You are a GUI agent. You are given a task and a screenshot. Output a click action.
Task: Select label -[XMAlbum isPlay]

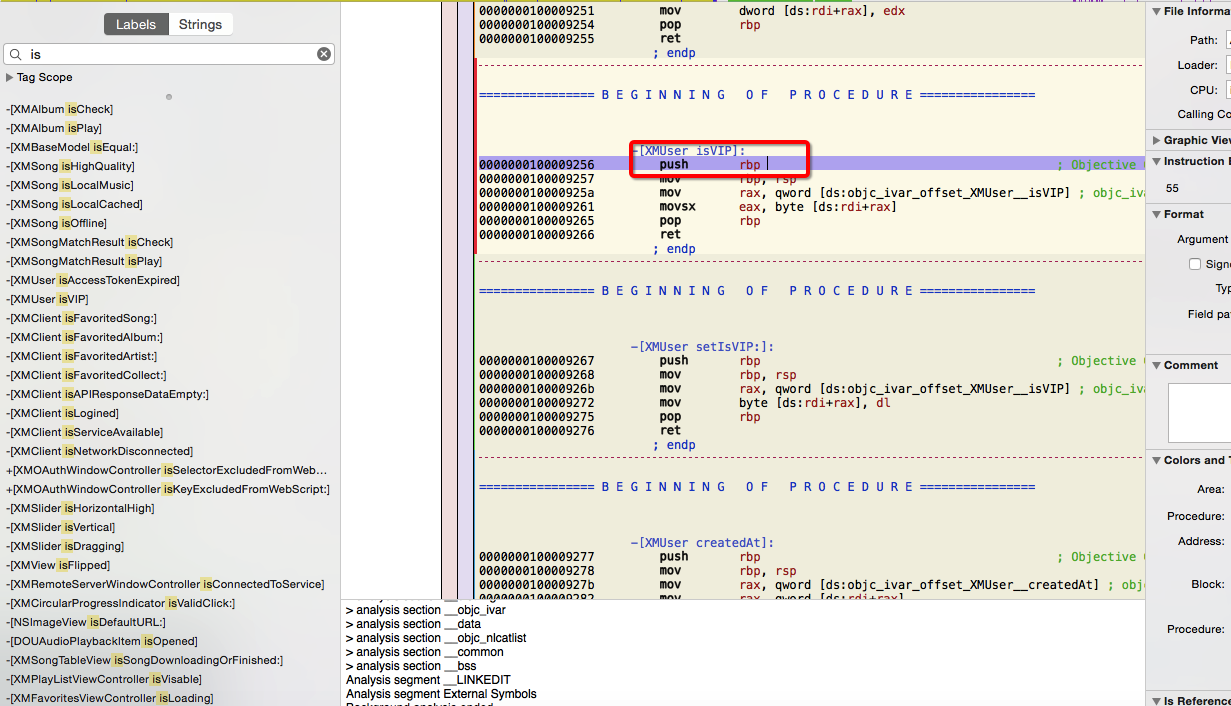(x=54, y=128)
